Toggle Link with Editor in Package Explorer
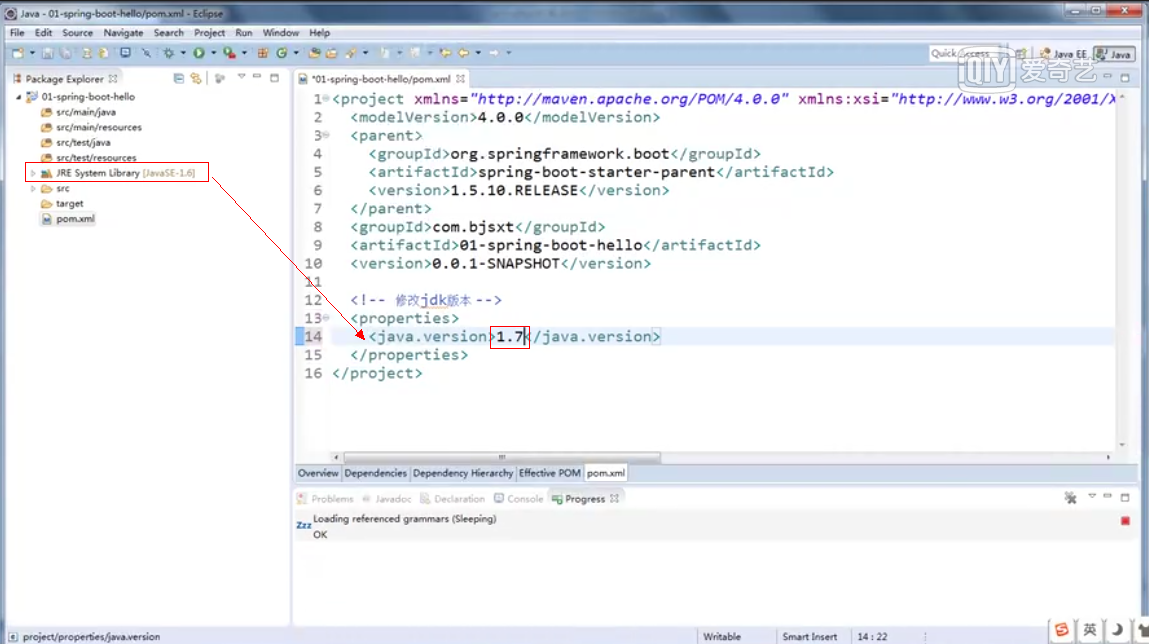The image size is (1149, 644). point(197,78)
